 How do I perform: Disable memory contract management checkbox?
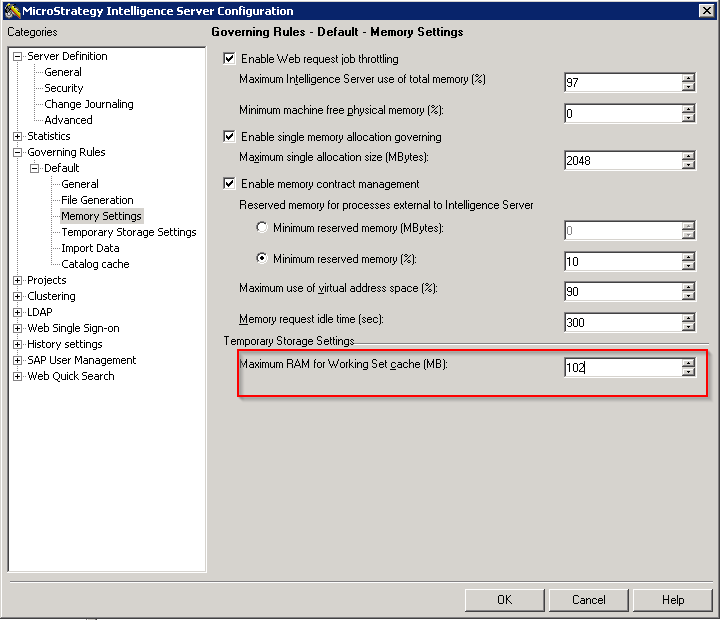click(230, 184)
